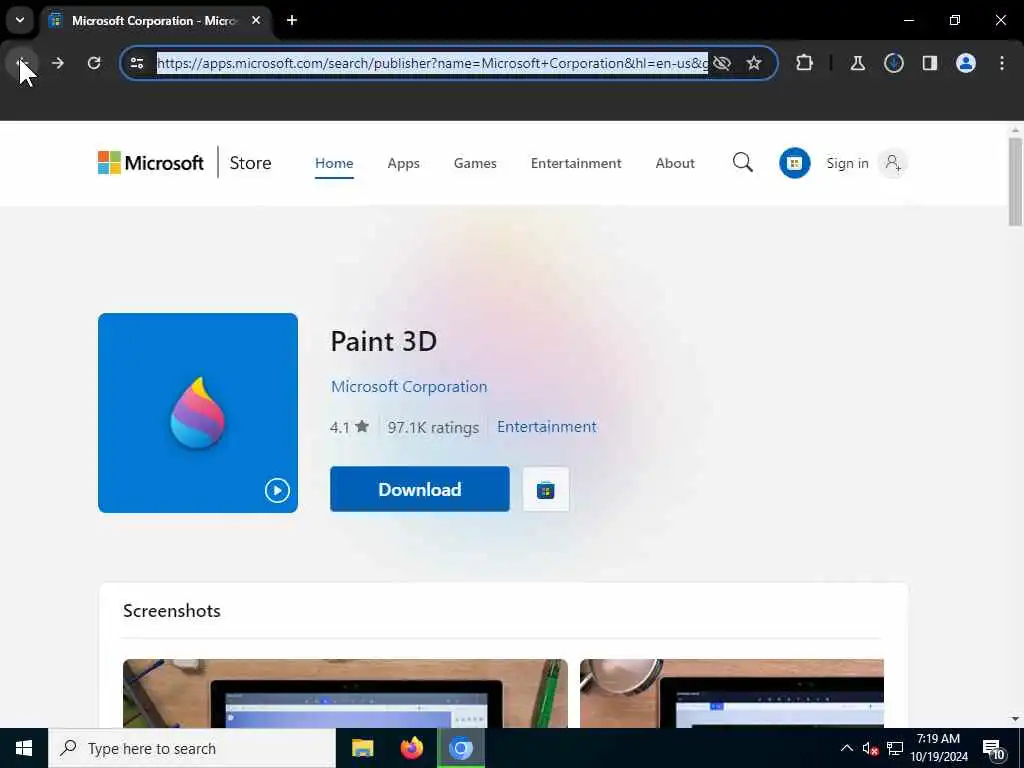View site information icon in address bar

tap(137, 63)
